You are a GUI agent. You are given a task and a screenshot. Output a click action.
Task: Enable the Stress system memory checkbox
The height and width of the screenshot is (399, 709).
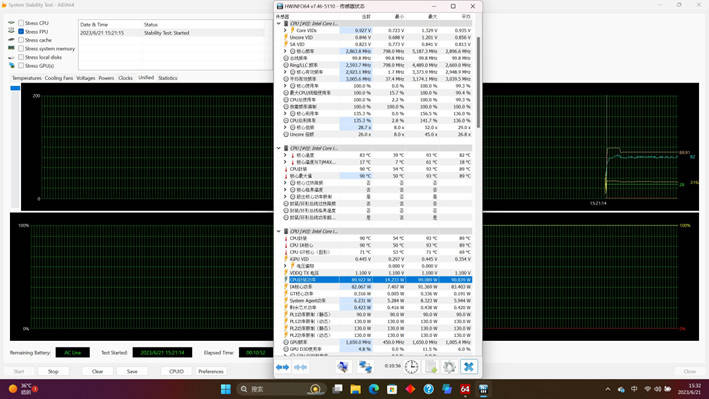click(21, 49)
